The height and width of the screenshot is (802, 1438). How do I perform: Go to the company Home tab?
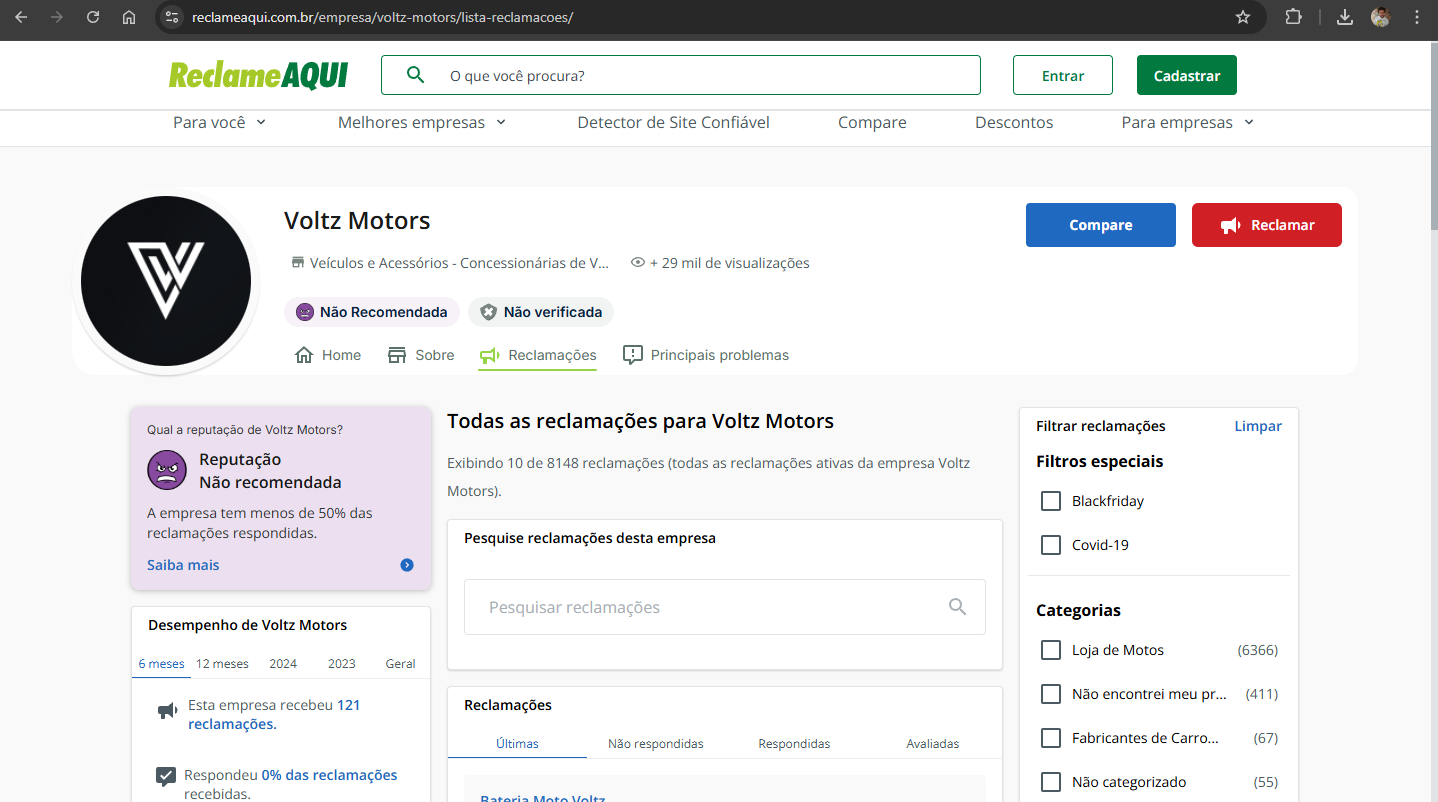[x=328, y=355]
